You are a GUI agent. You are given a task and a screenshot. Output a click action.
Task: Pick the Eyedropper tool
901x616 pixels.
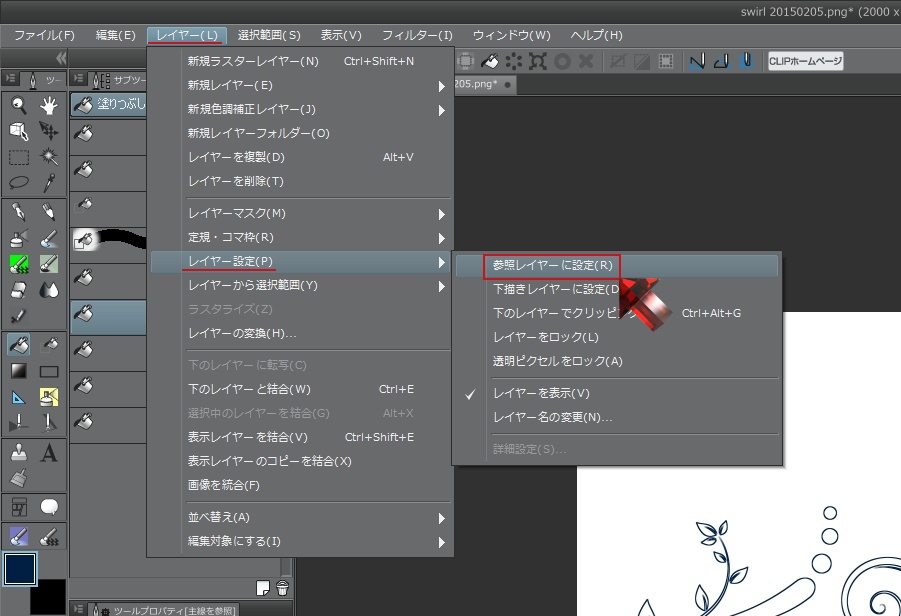48,183
